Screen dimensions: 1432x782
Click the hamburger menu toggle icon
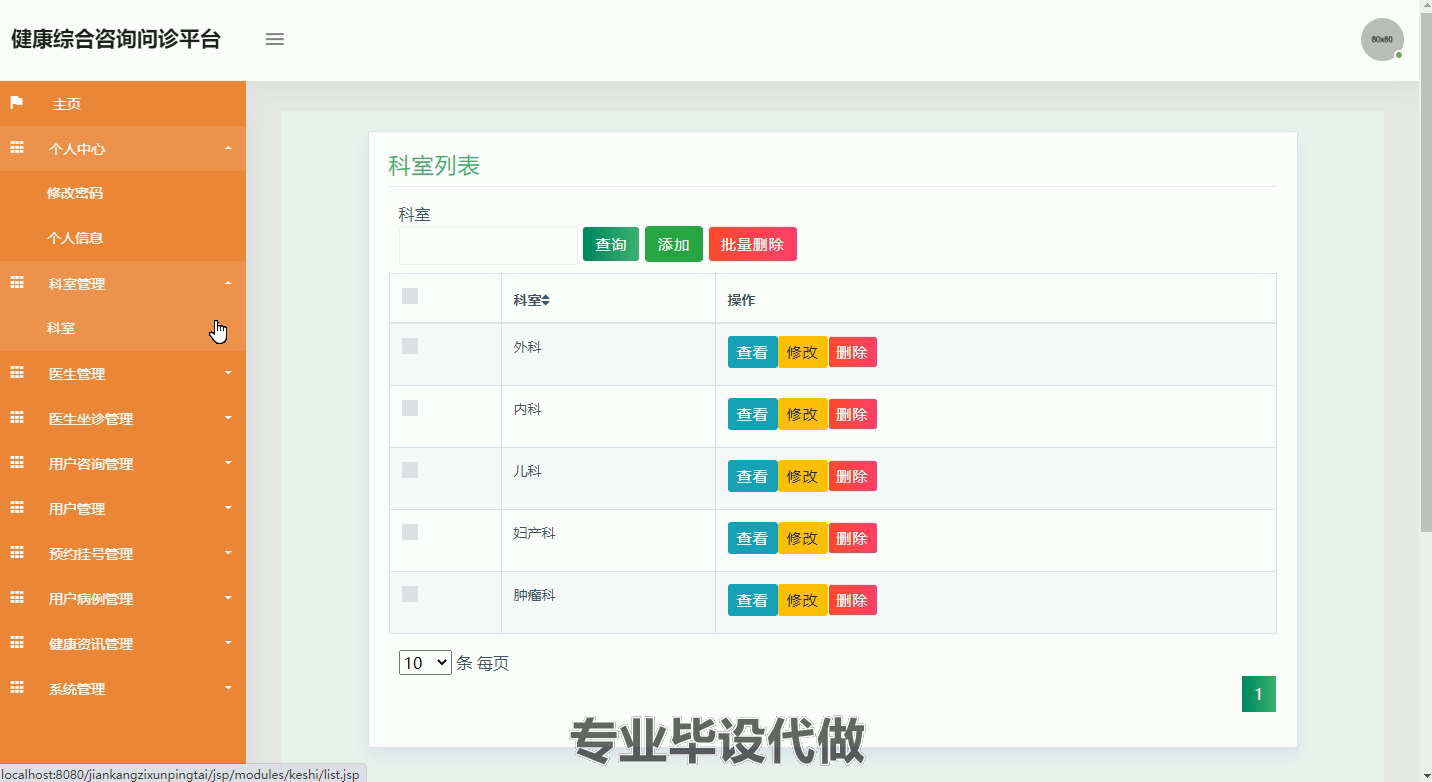[x=275, y=39]
